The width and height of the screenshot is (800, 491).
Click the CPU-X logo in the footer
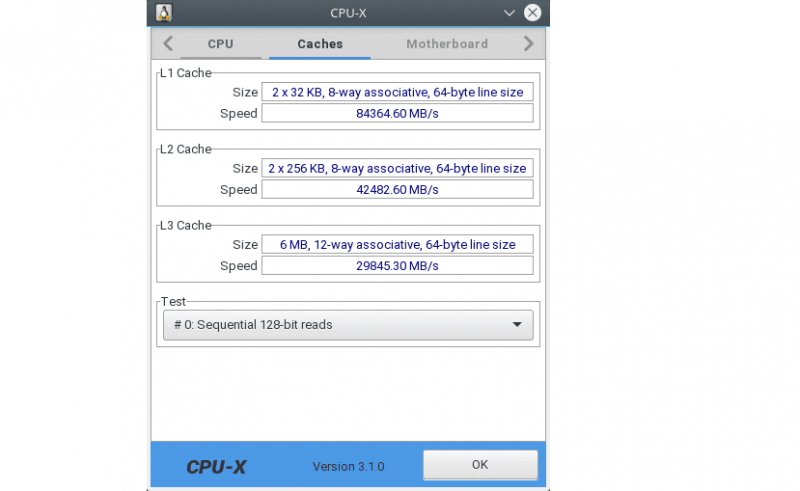point(216,467)
